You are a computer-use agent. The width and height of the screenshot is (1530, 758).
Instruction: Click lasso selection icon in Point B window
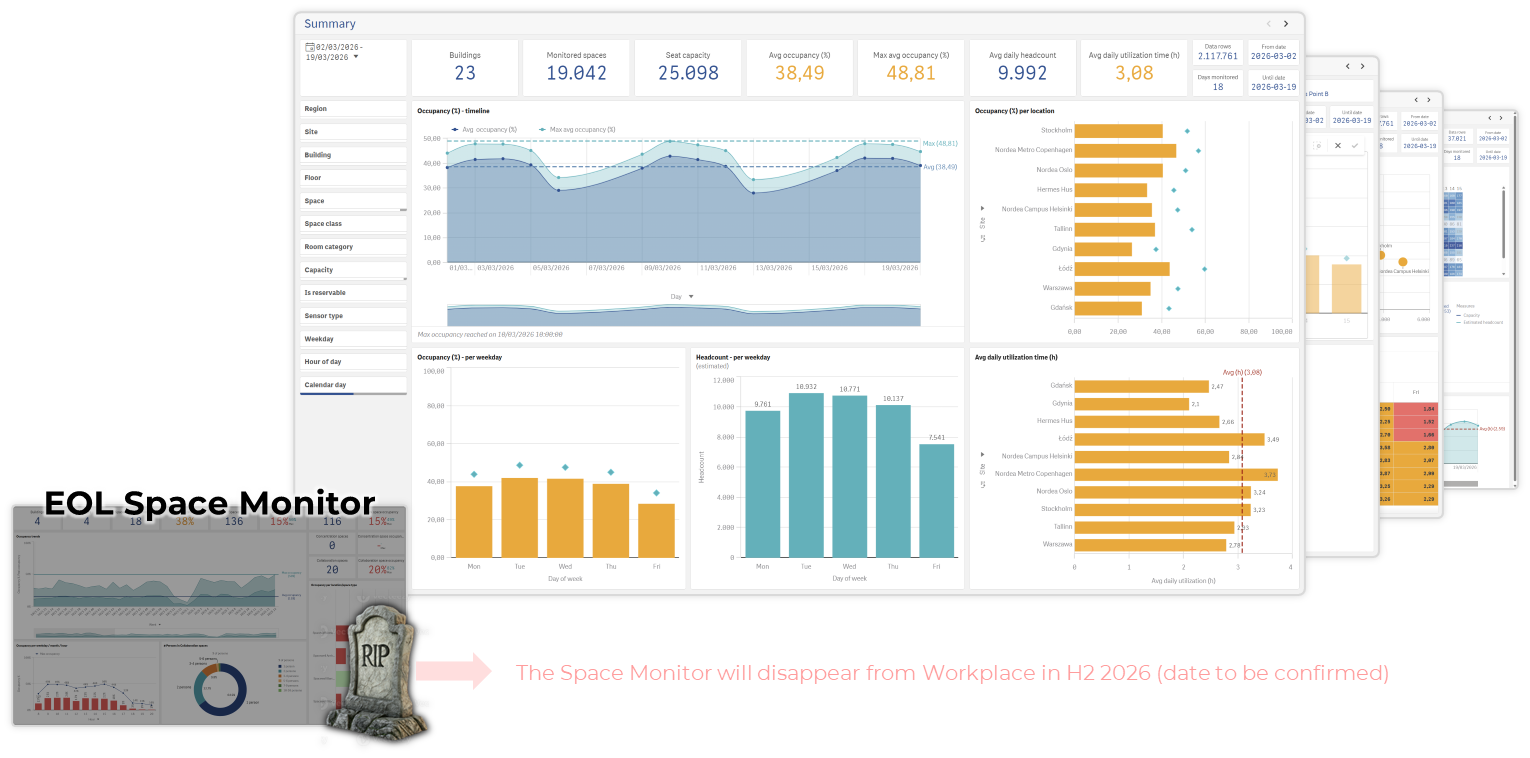[x=1319, y=145]
